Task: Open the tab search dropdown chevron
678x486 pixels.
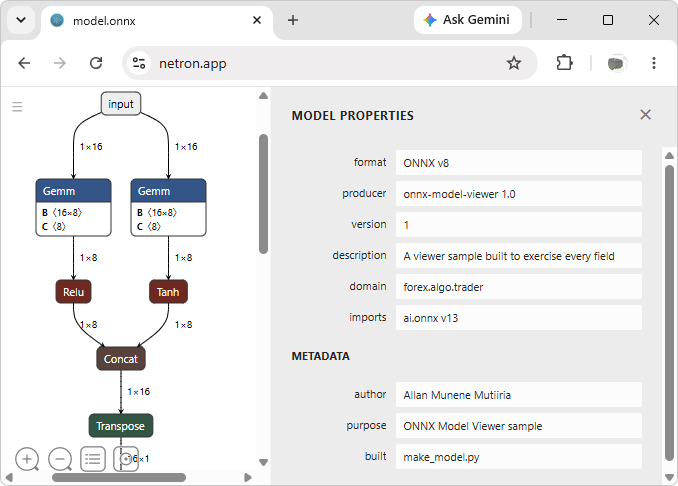Action: [21, 20]
